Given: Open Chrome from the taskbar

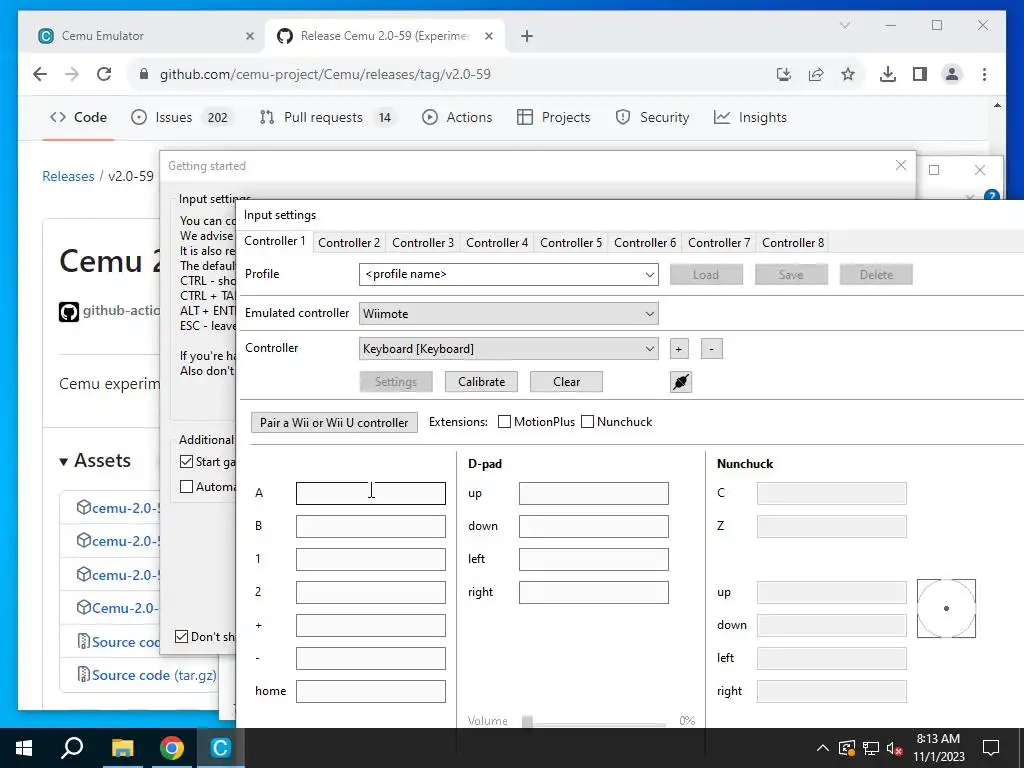Looking at the screenshot, I should pos(171,748).
